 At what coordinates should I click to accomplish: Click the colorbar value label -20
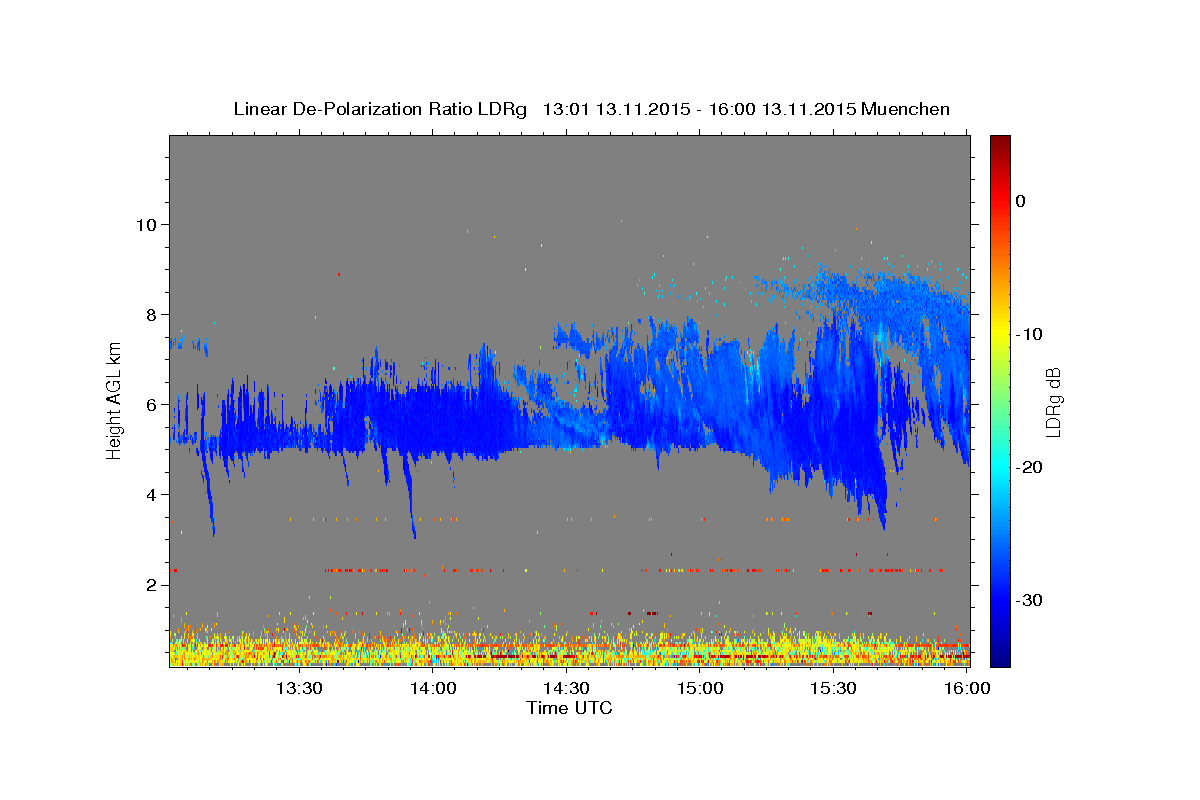point(1030,467)
